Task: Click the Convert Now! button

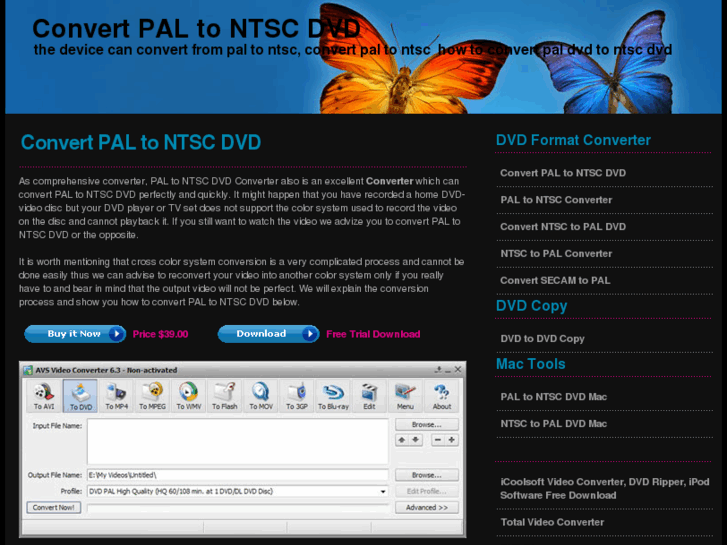Action: 54,507
